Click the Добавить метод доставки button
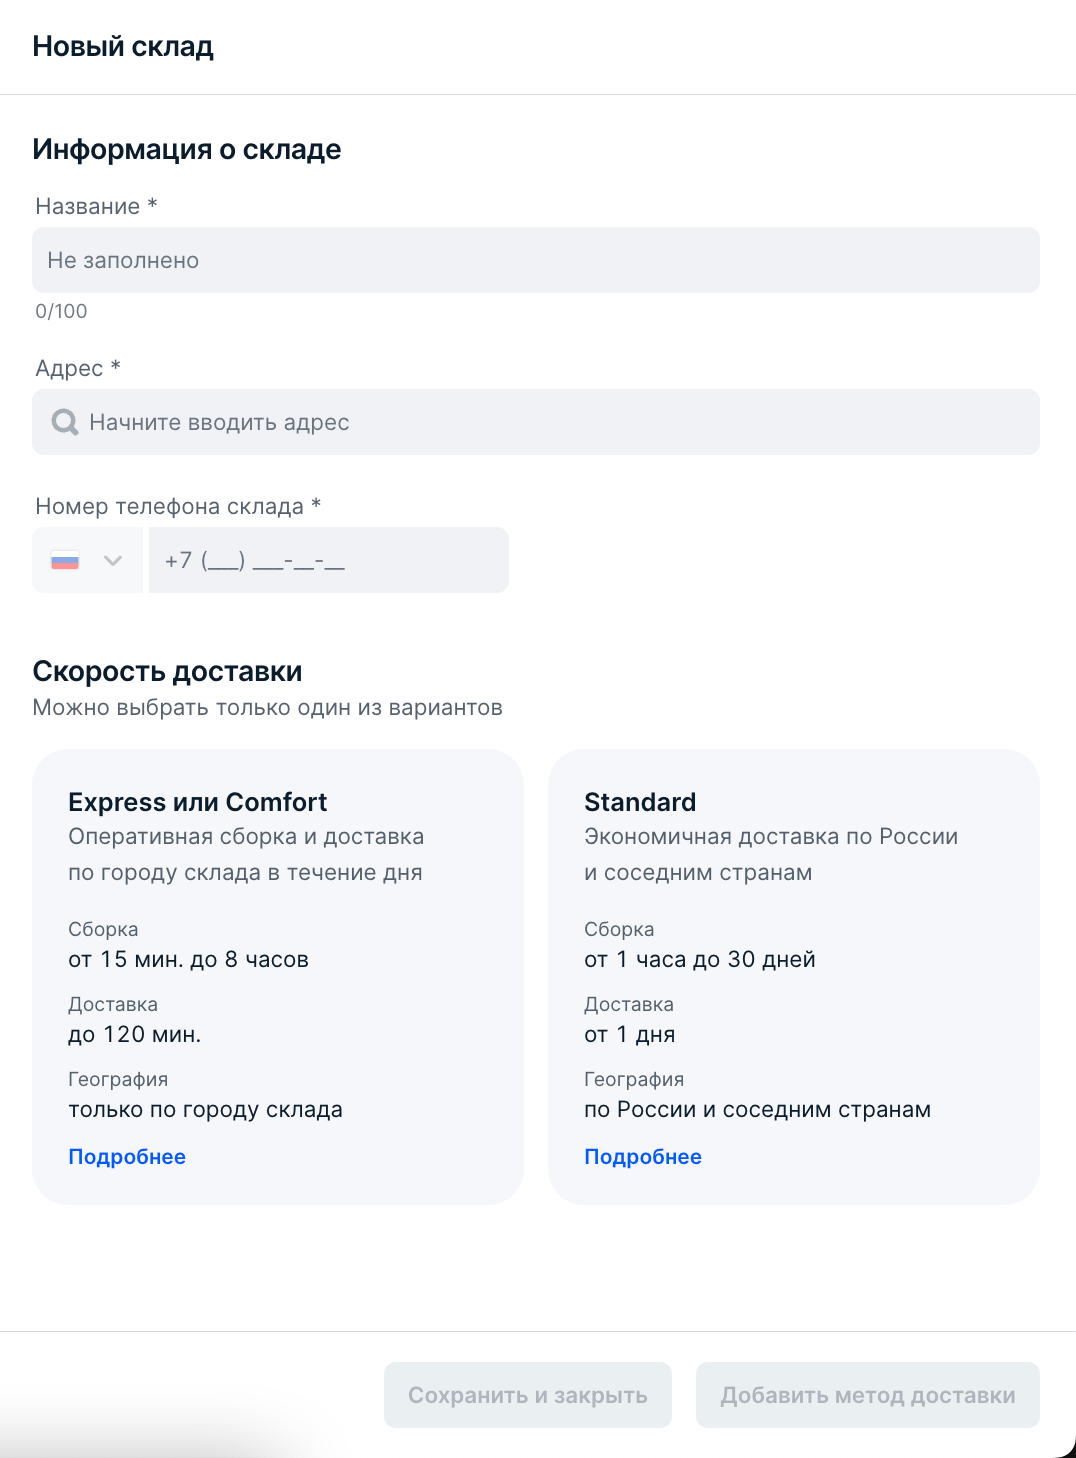1076x1458 pixels. point(868,1395)
